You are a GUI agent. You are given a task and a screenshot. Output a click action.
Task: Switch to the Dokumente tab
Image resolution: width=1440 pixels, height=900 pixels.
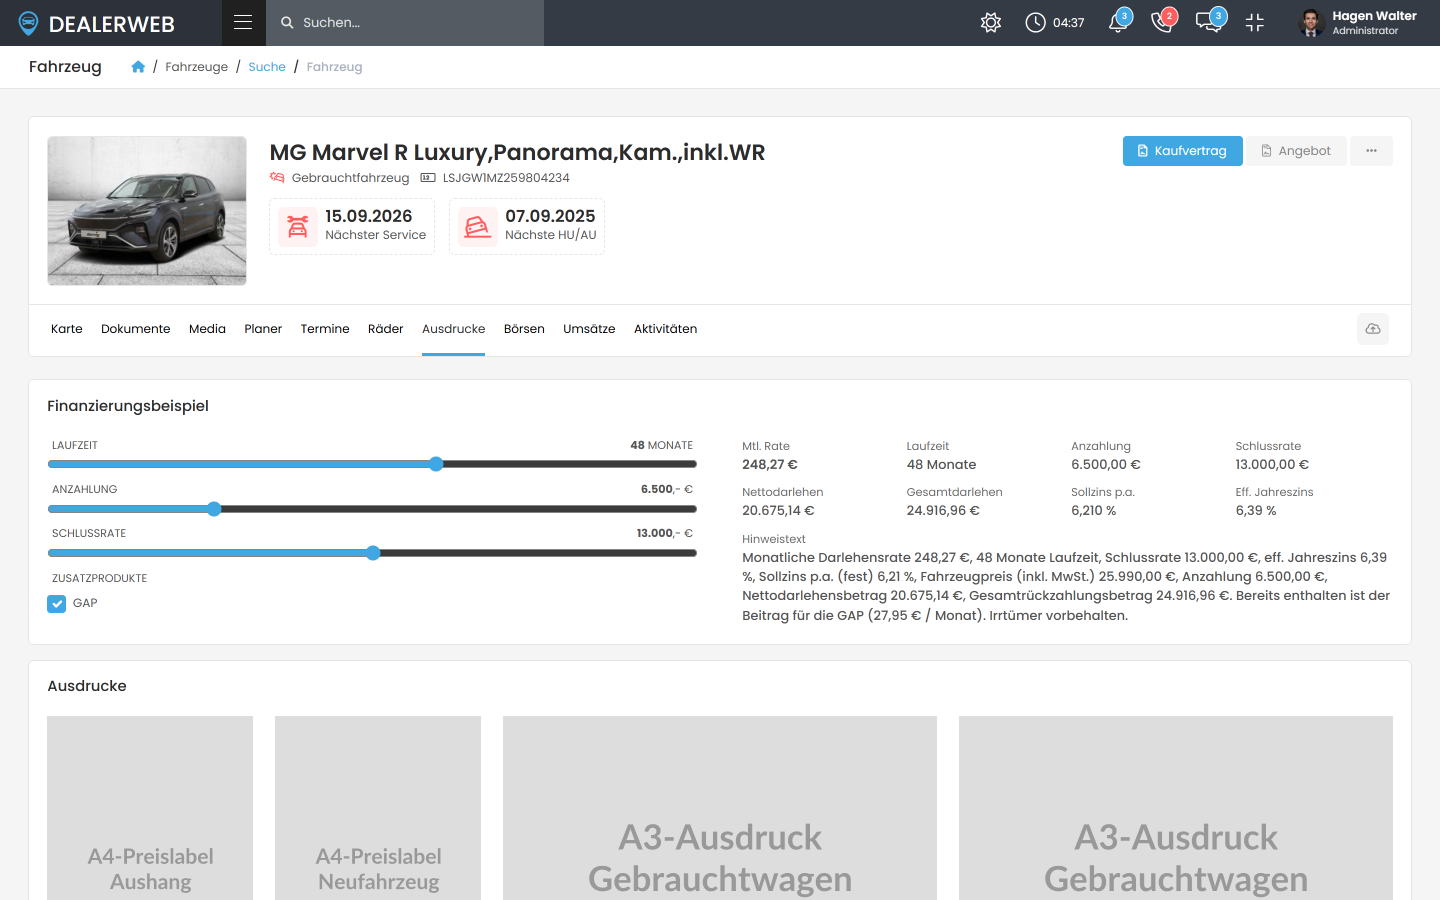tap(136, 329)
